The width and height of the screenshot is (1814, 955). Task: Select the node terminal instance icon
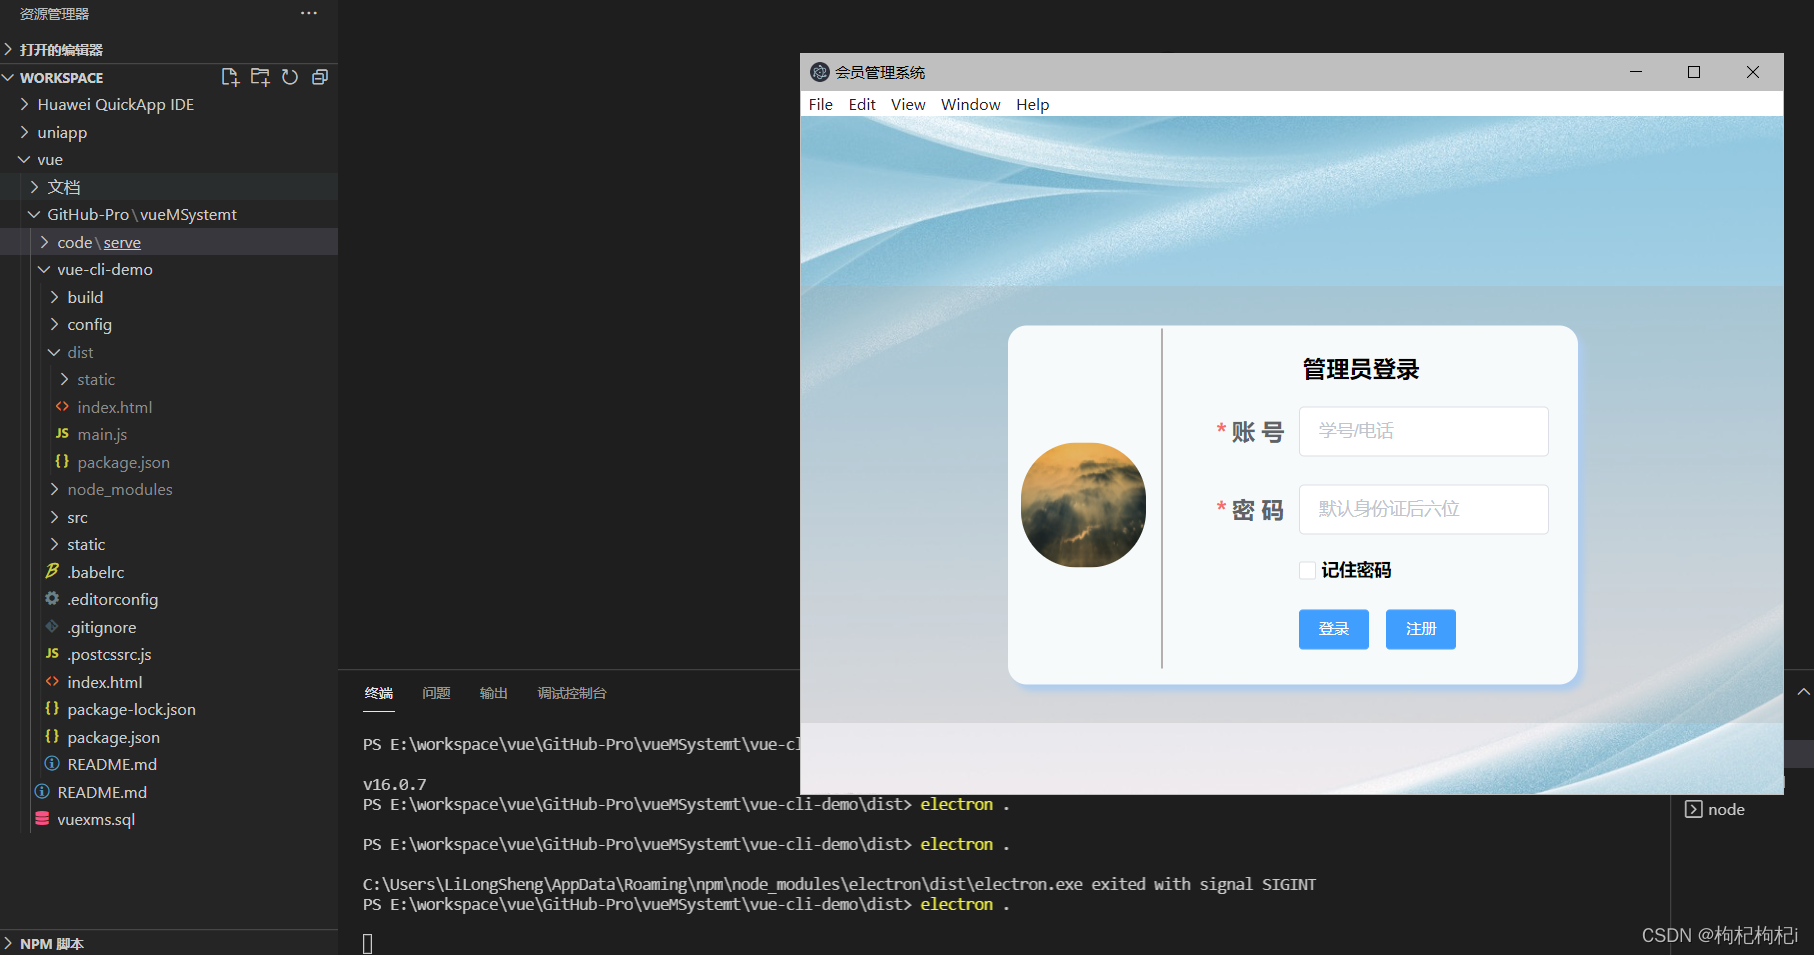point(1693,809)
